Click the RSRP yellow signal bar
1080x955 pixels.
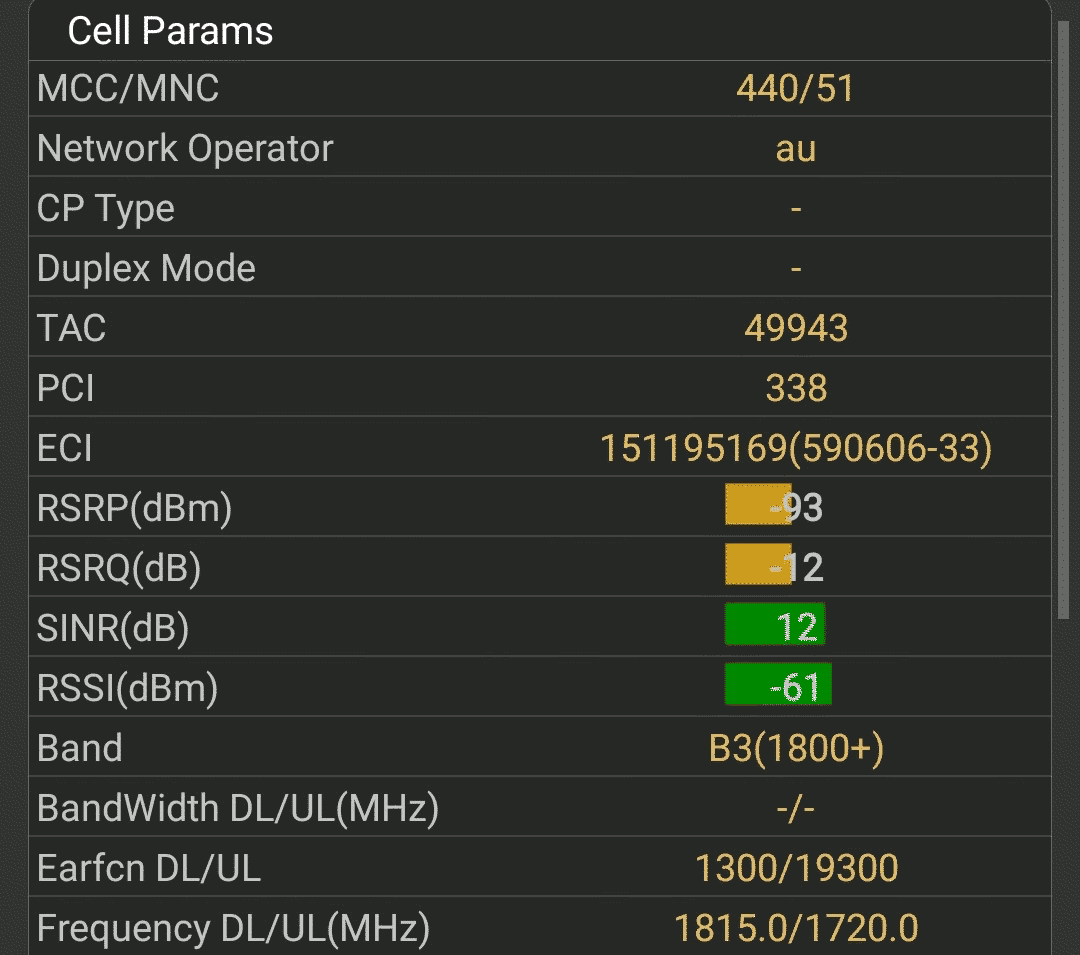[x=757, y=505]
